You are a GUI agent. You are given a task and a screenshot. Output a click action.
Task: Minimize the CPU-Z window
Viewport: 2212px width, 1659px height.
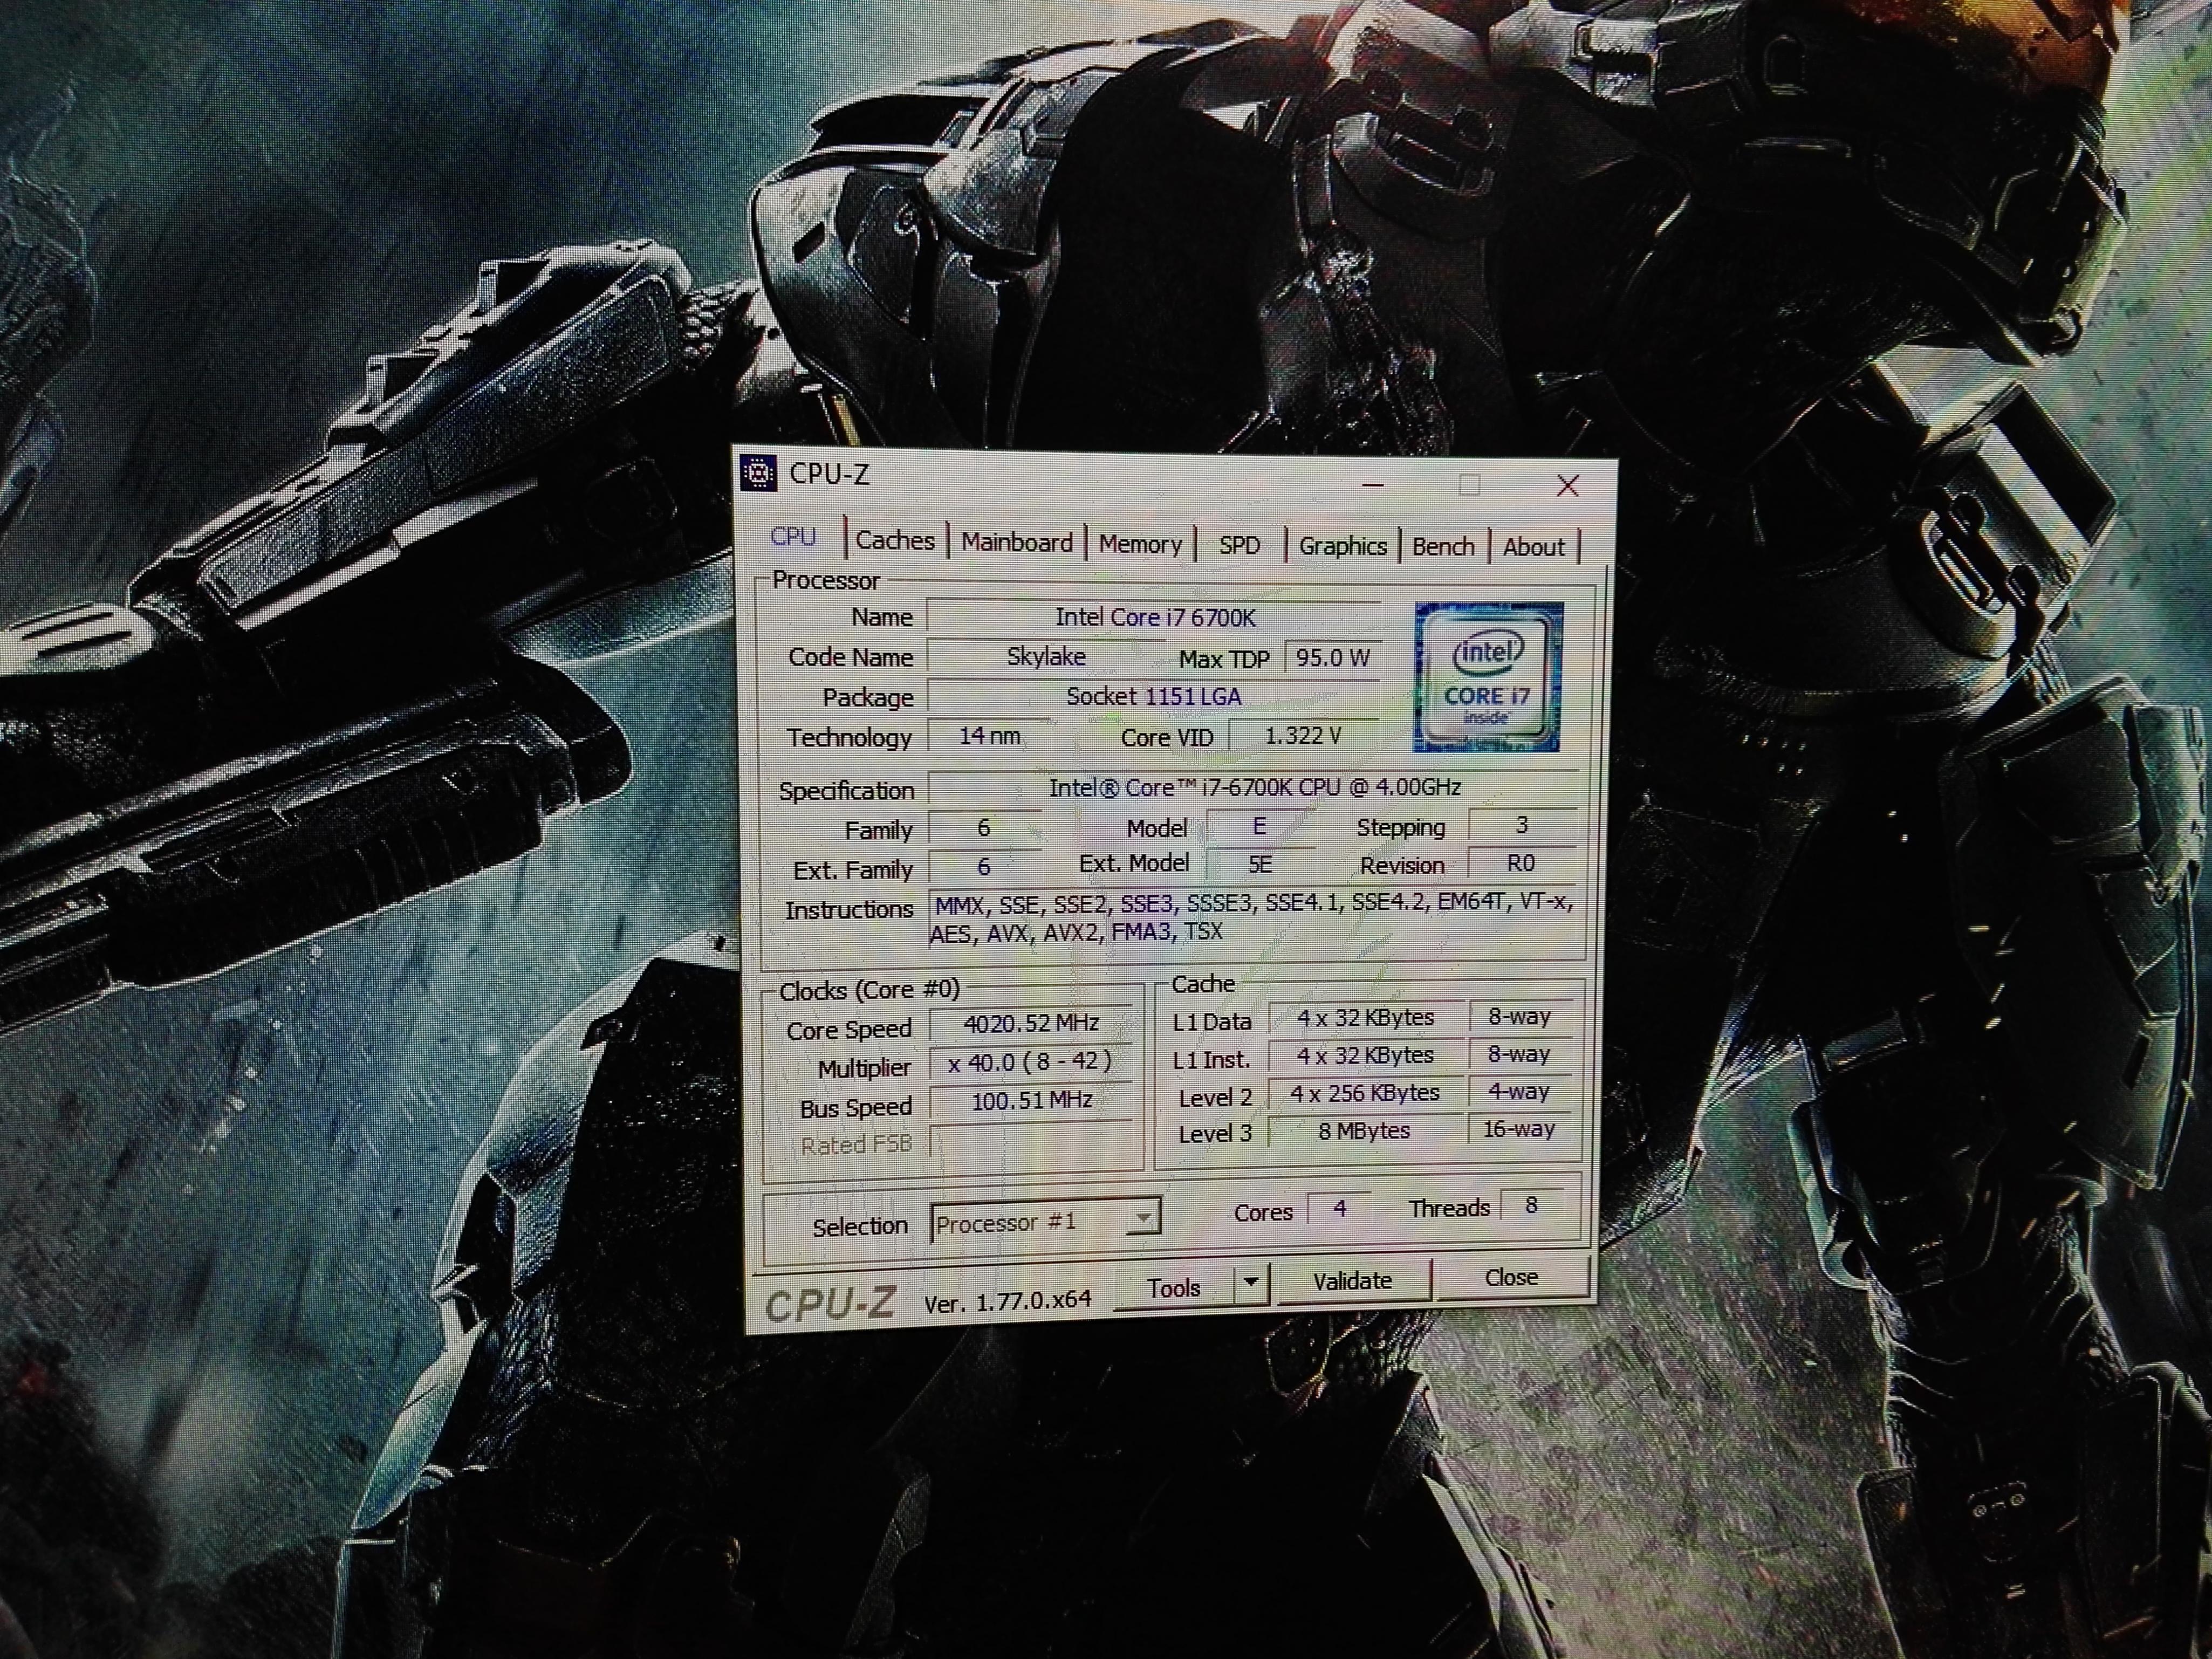[x=1373, y=485]
